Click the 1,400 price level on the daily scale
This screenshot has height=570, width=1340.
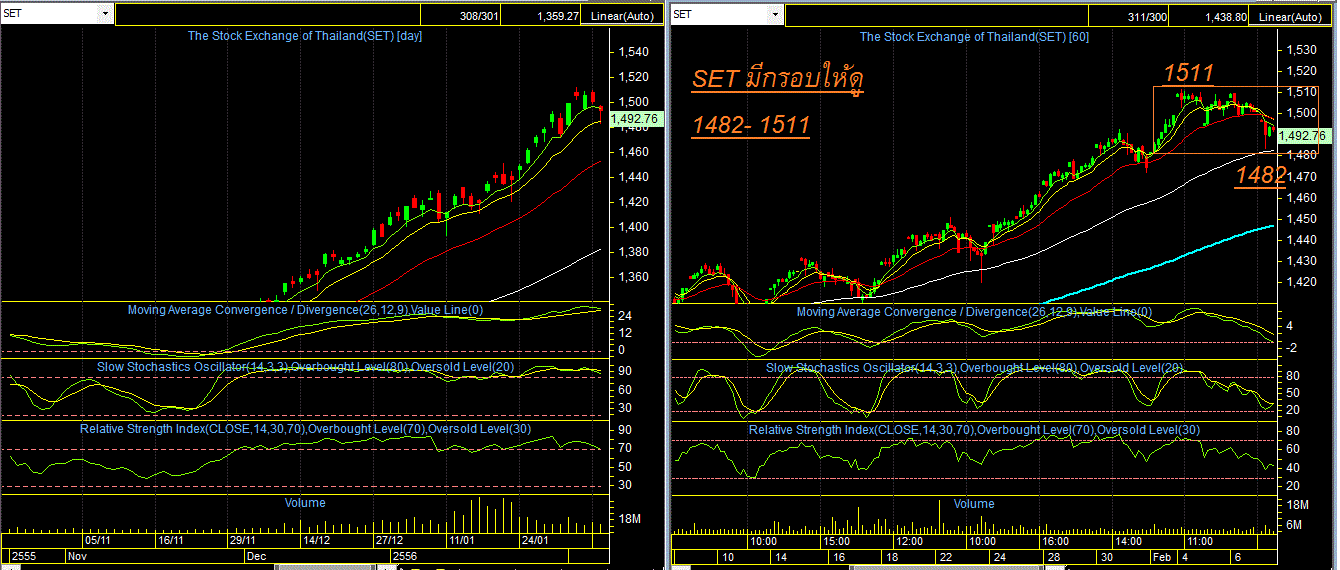pos(634,227)
